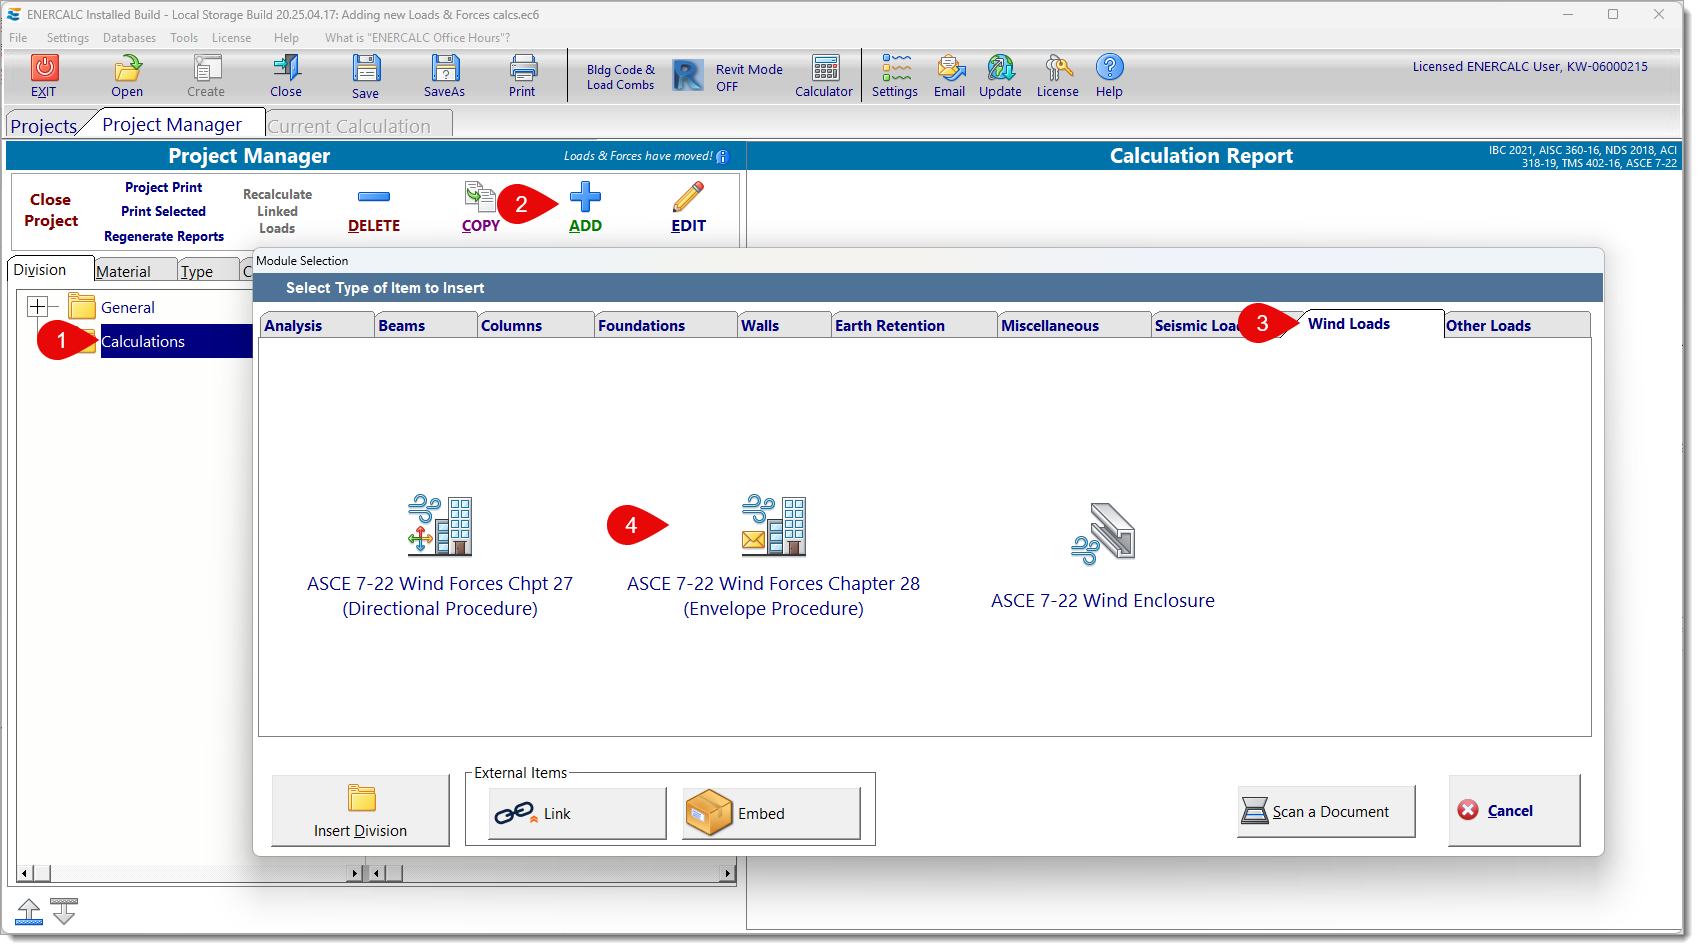Open the Tools menu

[x=184, y=38]
